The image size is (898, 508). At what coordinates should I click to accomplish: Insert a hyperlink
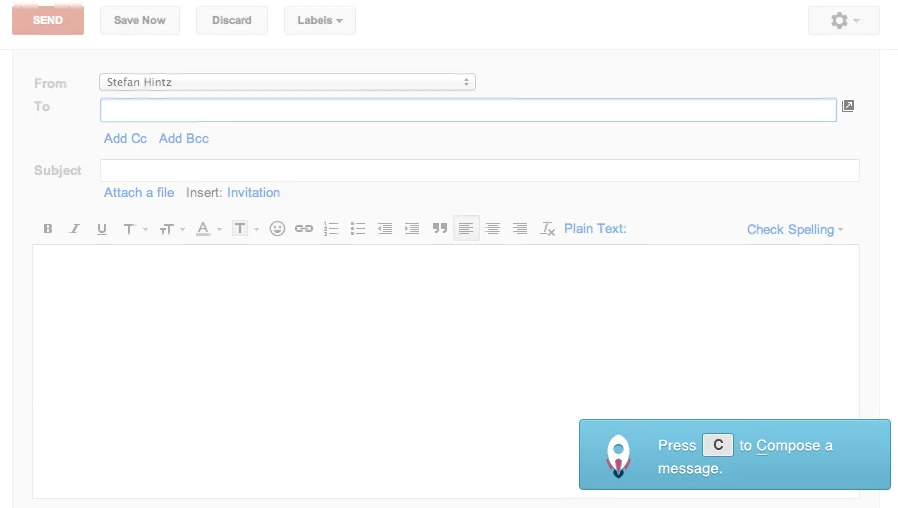[x=304, y=229]
